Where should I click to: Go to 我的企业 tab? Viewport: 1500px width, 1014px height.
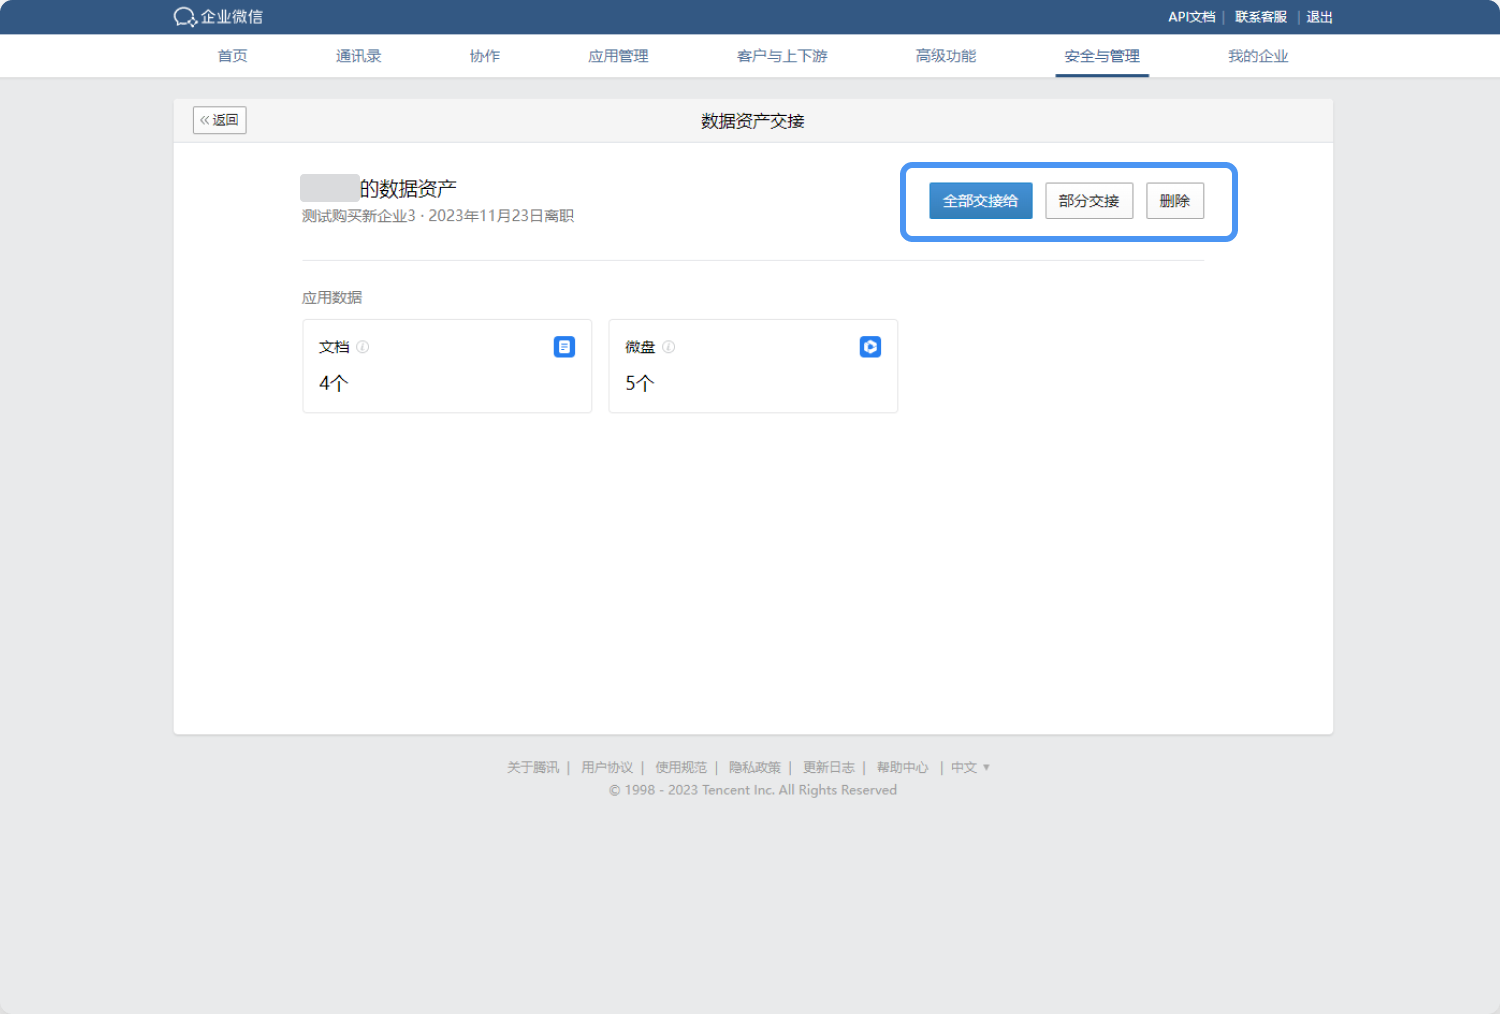coord(1257,56)
